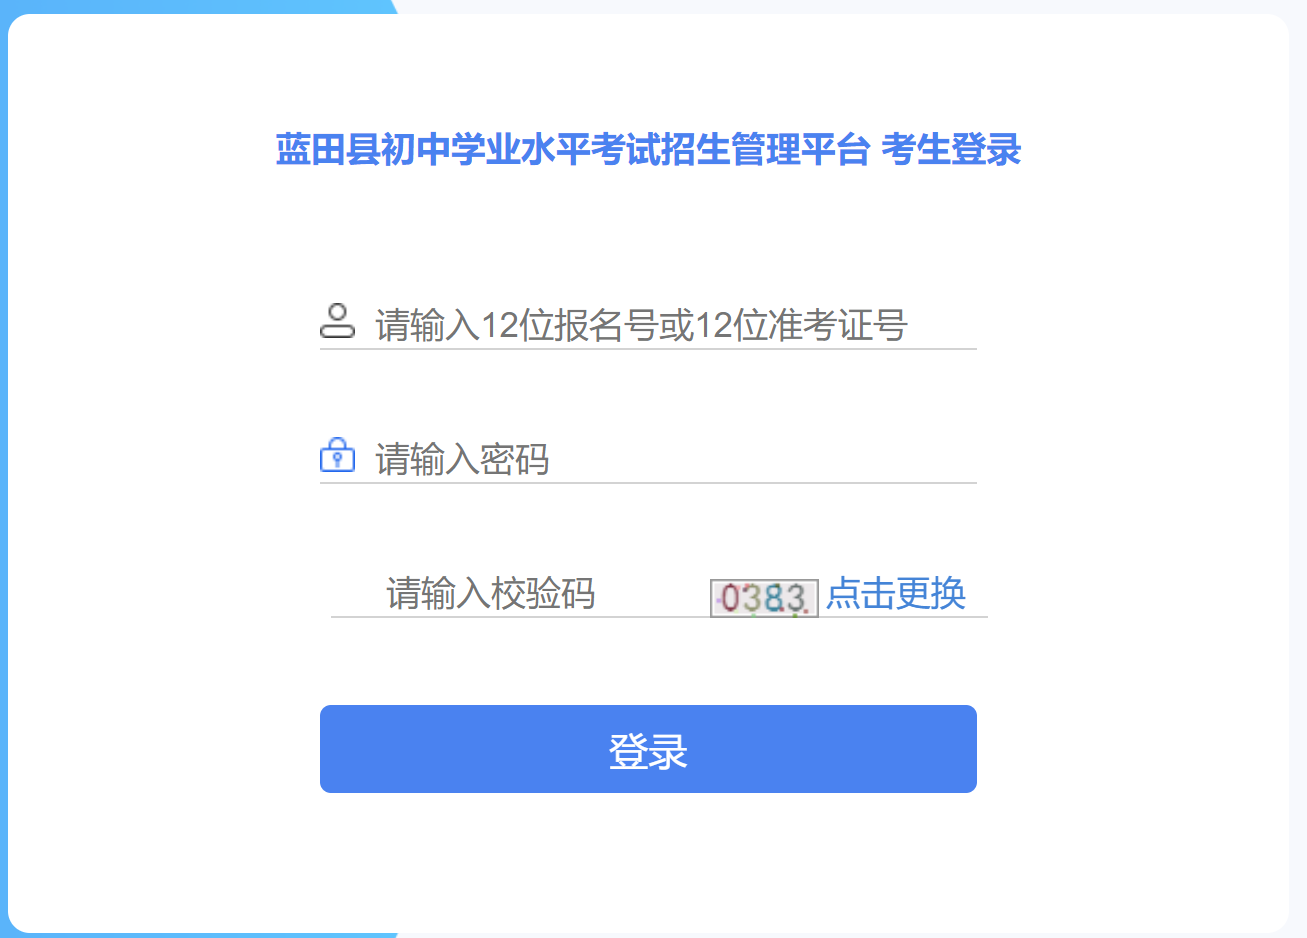
Task: Click the 考生登录 heading text
Action: tap(951, 150)
